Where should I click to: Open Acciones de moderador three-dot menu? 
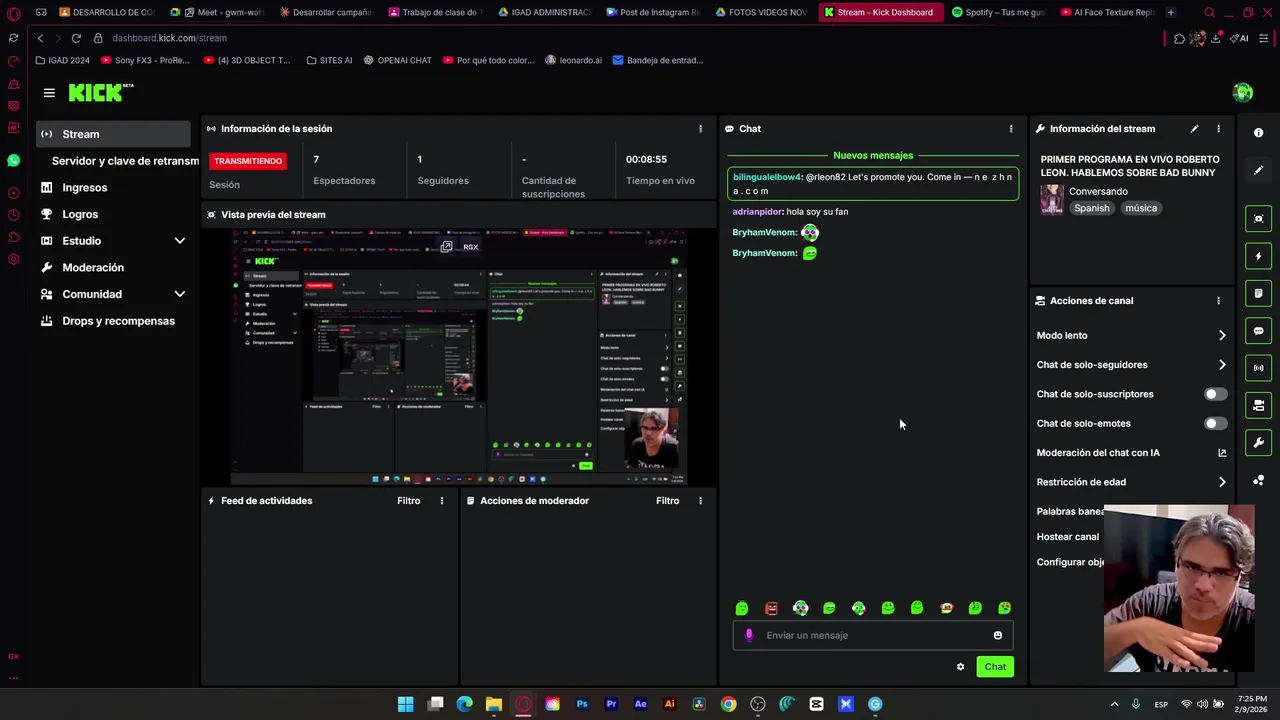tap(700, 500)
